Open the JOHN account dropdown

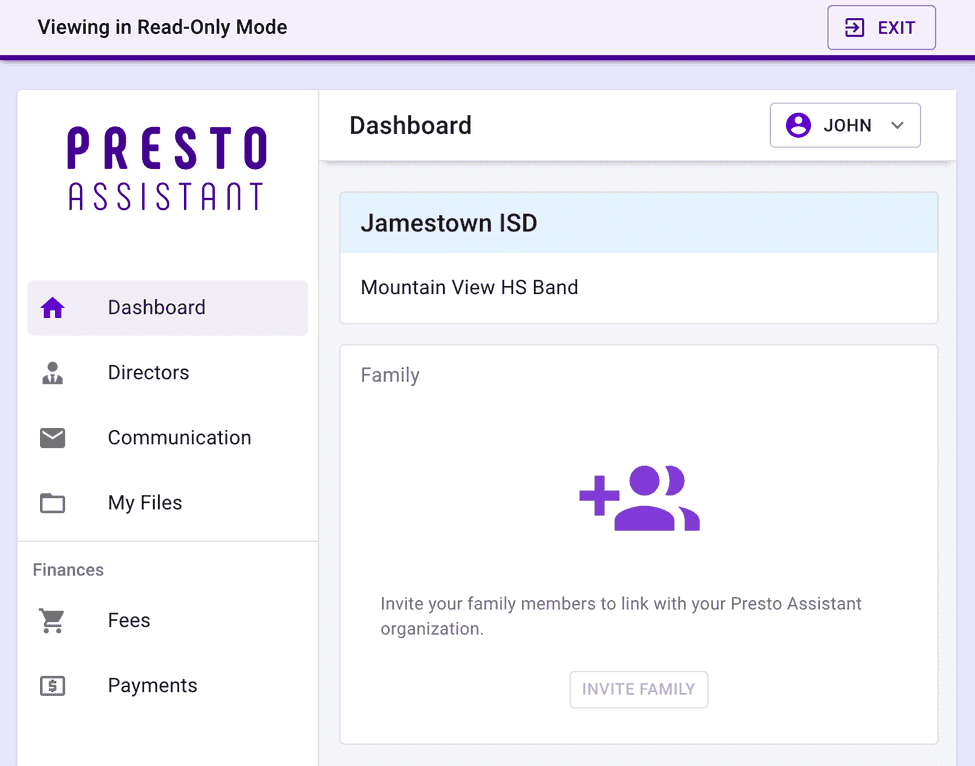pyautogui.click(x=845, y=124)
